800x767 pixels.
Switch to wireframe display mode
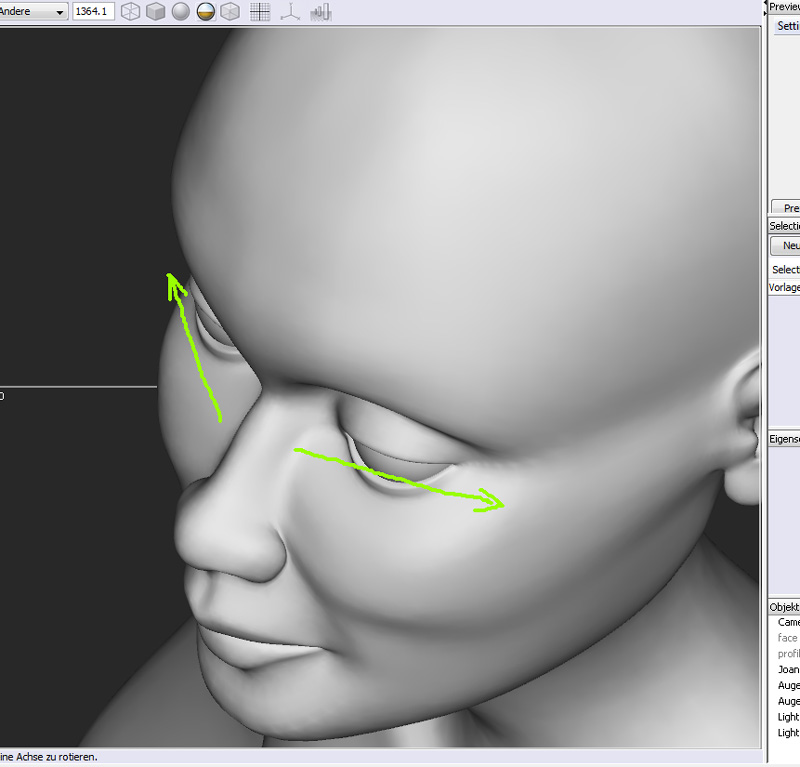click(130, 11)
